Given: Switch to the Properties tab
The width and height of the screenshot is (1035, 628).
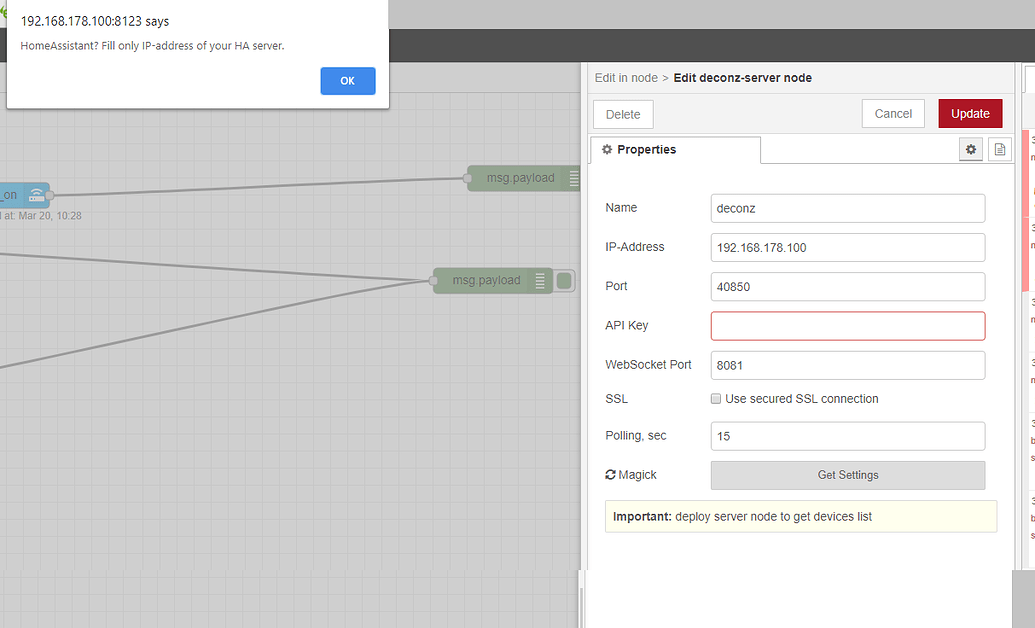Looking at the screenshot, I should click(x=675, y=150).
